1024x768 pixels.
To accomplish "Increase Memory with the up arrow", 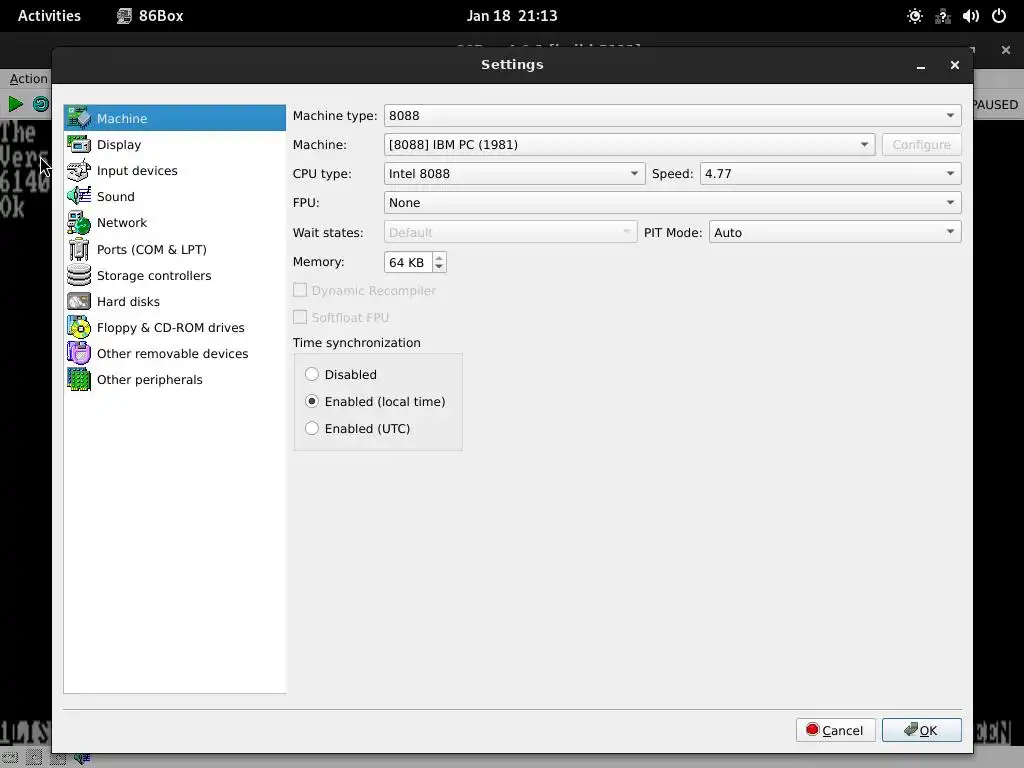I will point(439,257).
